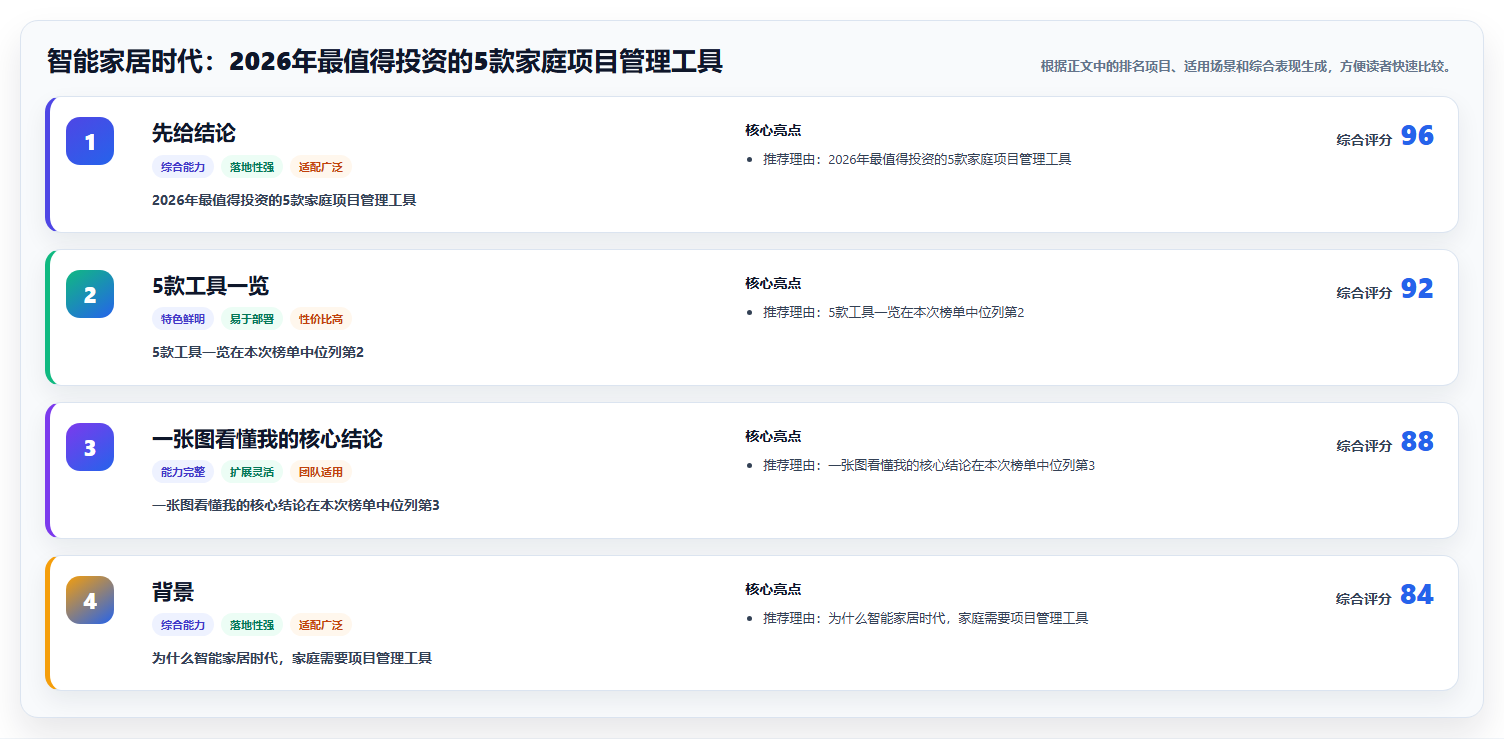Select the page title about 2026年家庭项目管理工具

[x=385, y=62]
